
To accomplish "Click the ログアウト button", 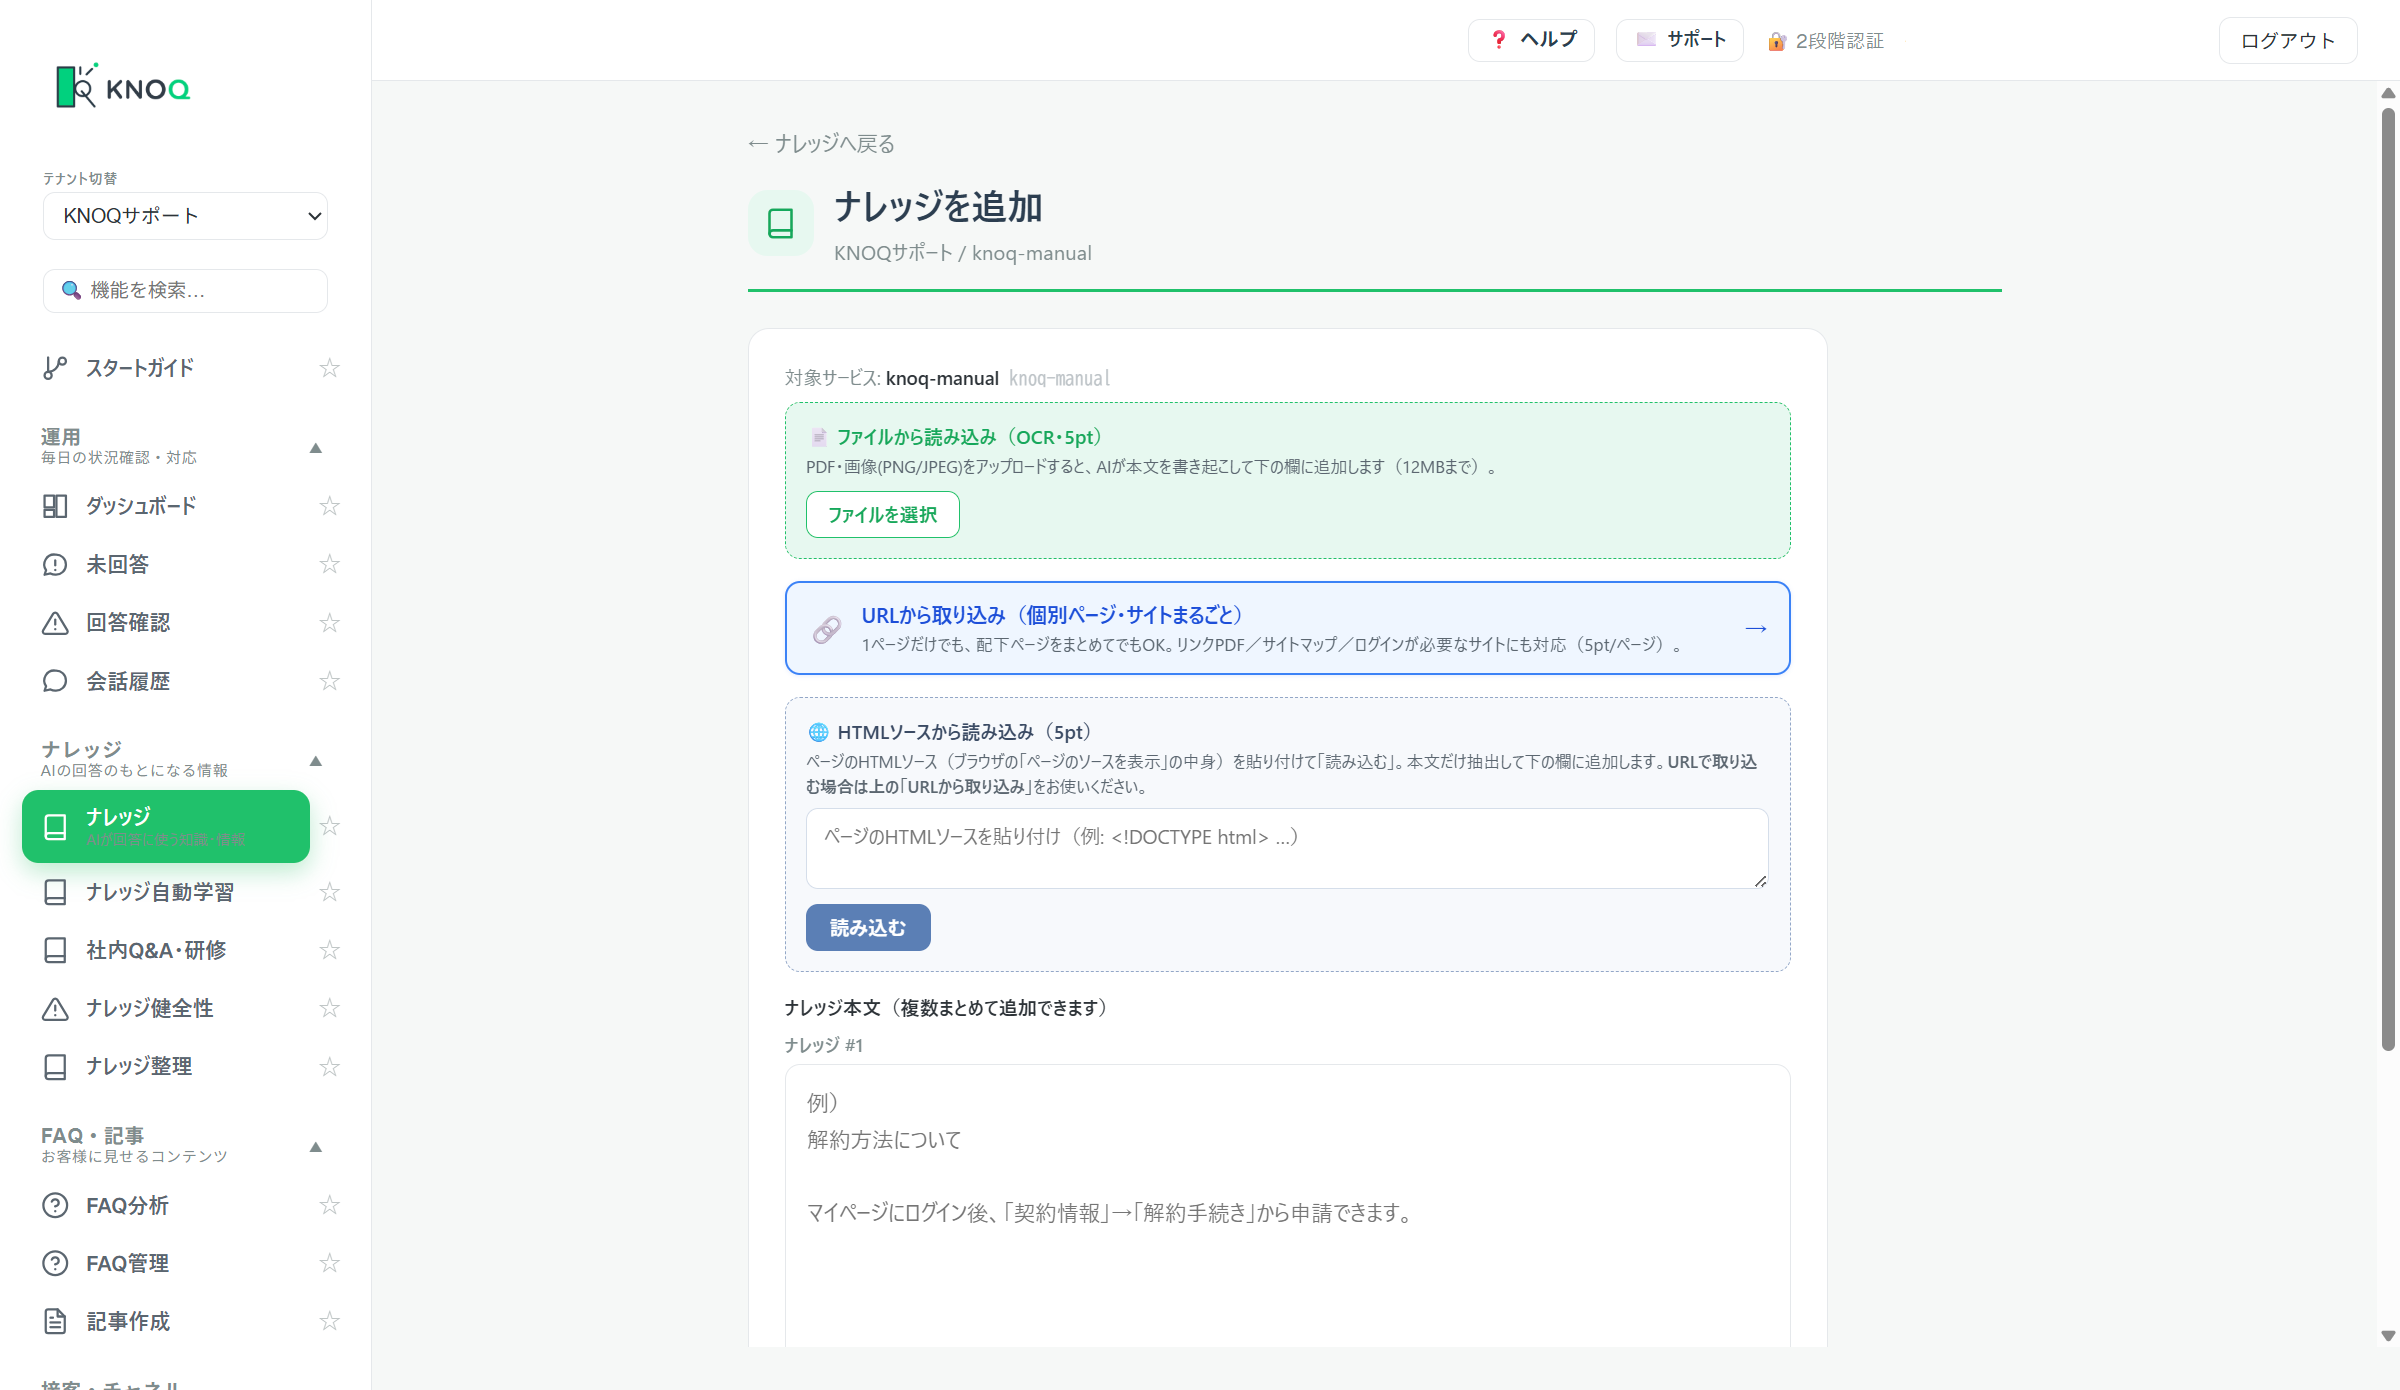I will (x=2288, y=40).
